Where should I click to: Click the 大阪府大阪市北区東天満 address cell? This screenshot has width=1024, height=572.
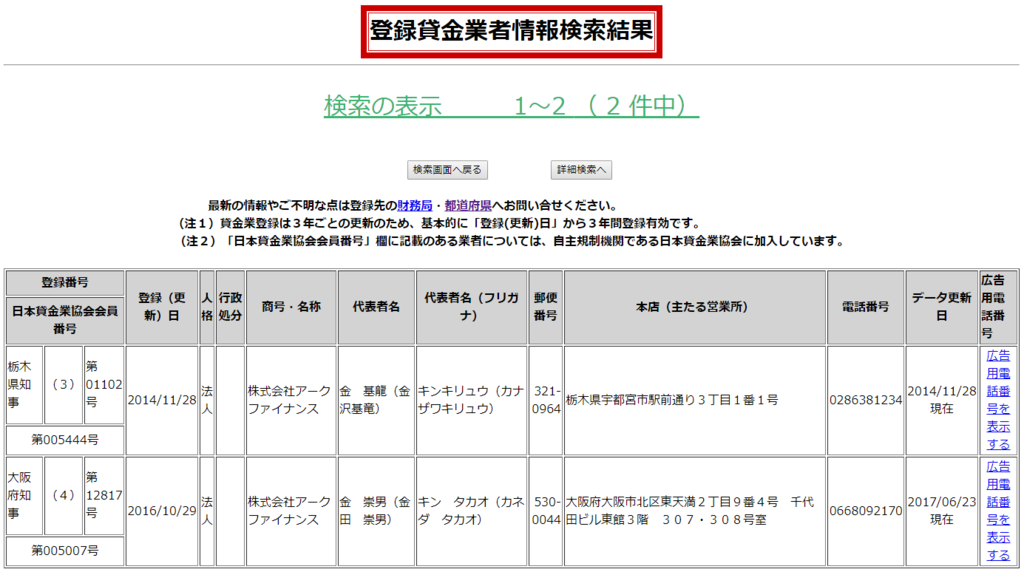pyautogui.click(x=695, y=511)
